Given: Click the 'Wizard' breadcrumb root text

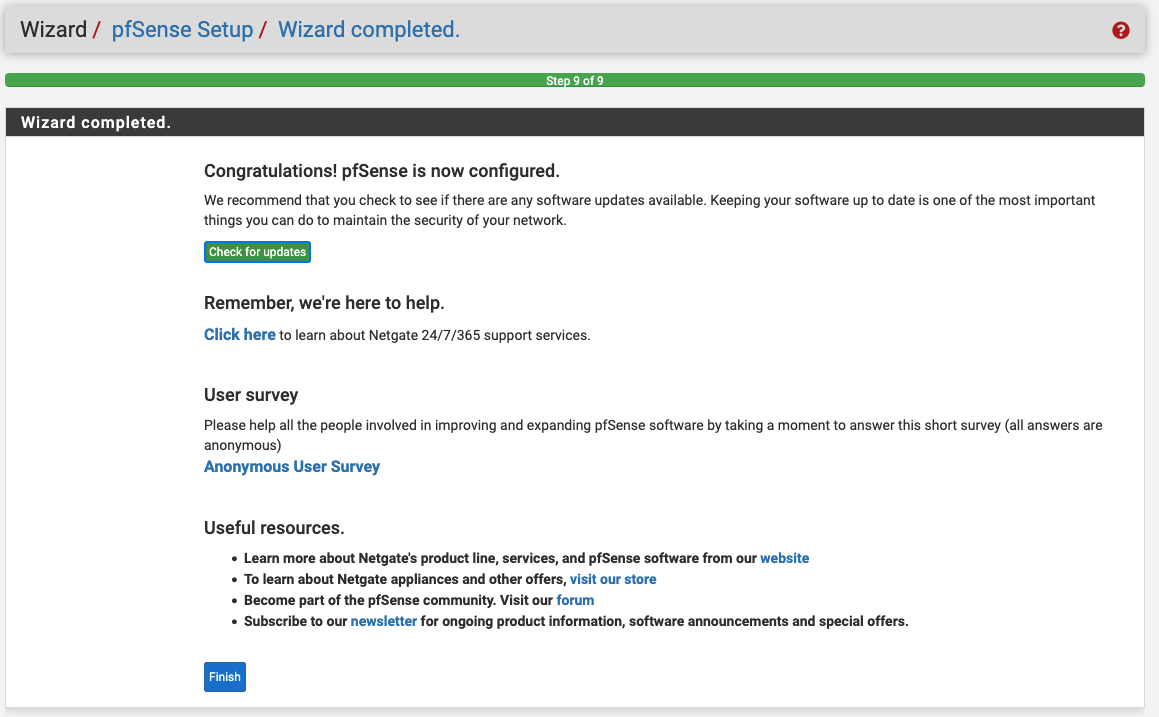Looking at the screenshot, I should [53, 30].
